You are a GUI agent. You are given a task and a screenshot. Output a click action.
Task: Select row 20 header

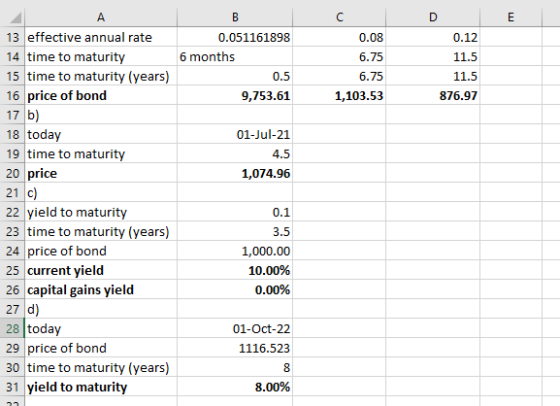click(x=12, y=173)
